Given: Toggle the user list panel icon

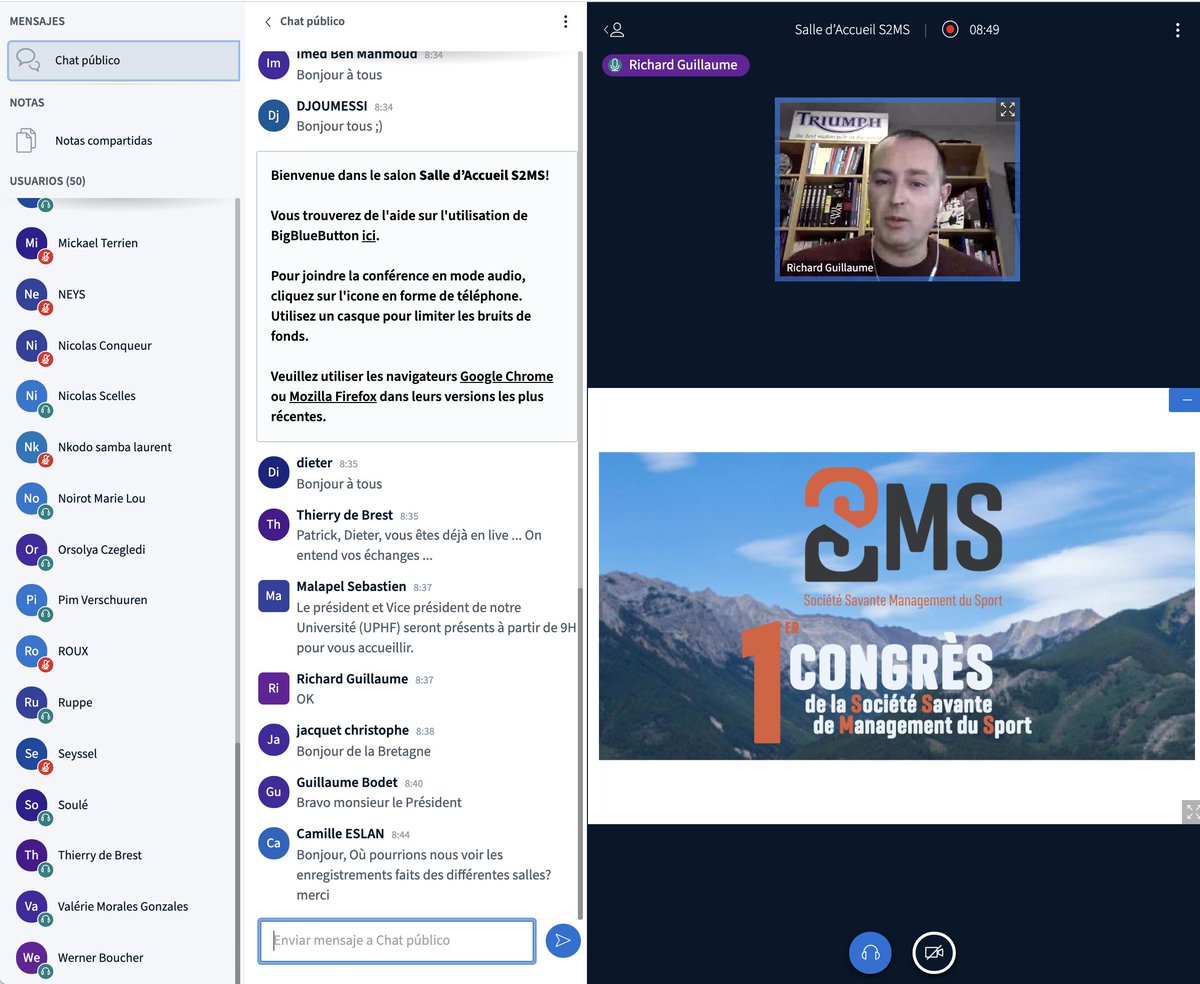Looking at the screenshot, I should [x=614, y=30].
